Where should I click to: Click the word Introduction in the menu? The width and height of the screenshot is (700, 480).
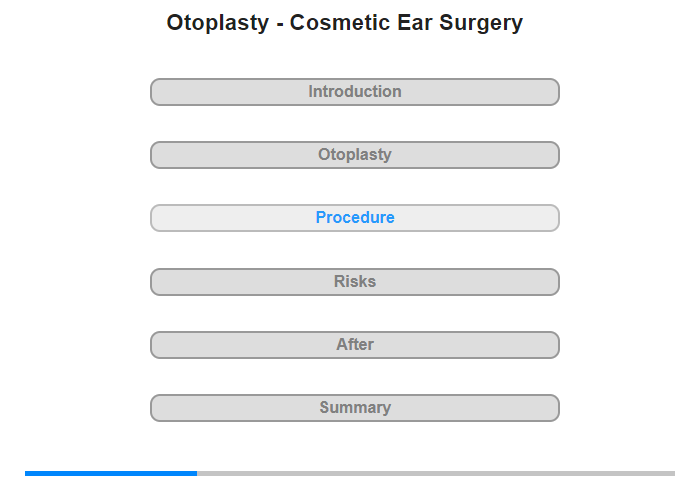click(355, 92)
